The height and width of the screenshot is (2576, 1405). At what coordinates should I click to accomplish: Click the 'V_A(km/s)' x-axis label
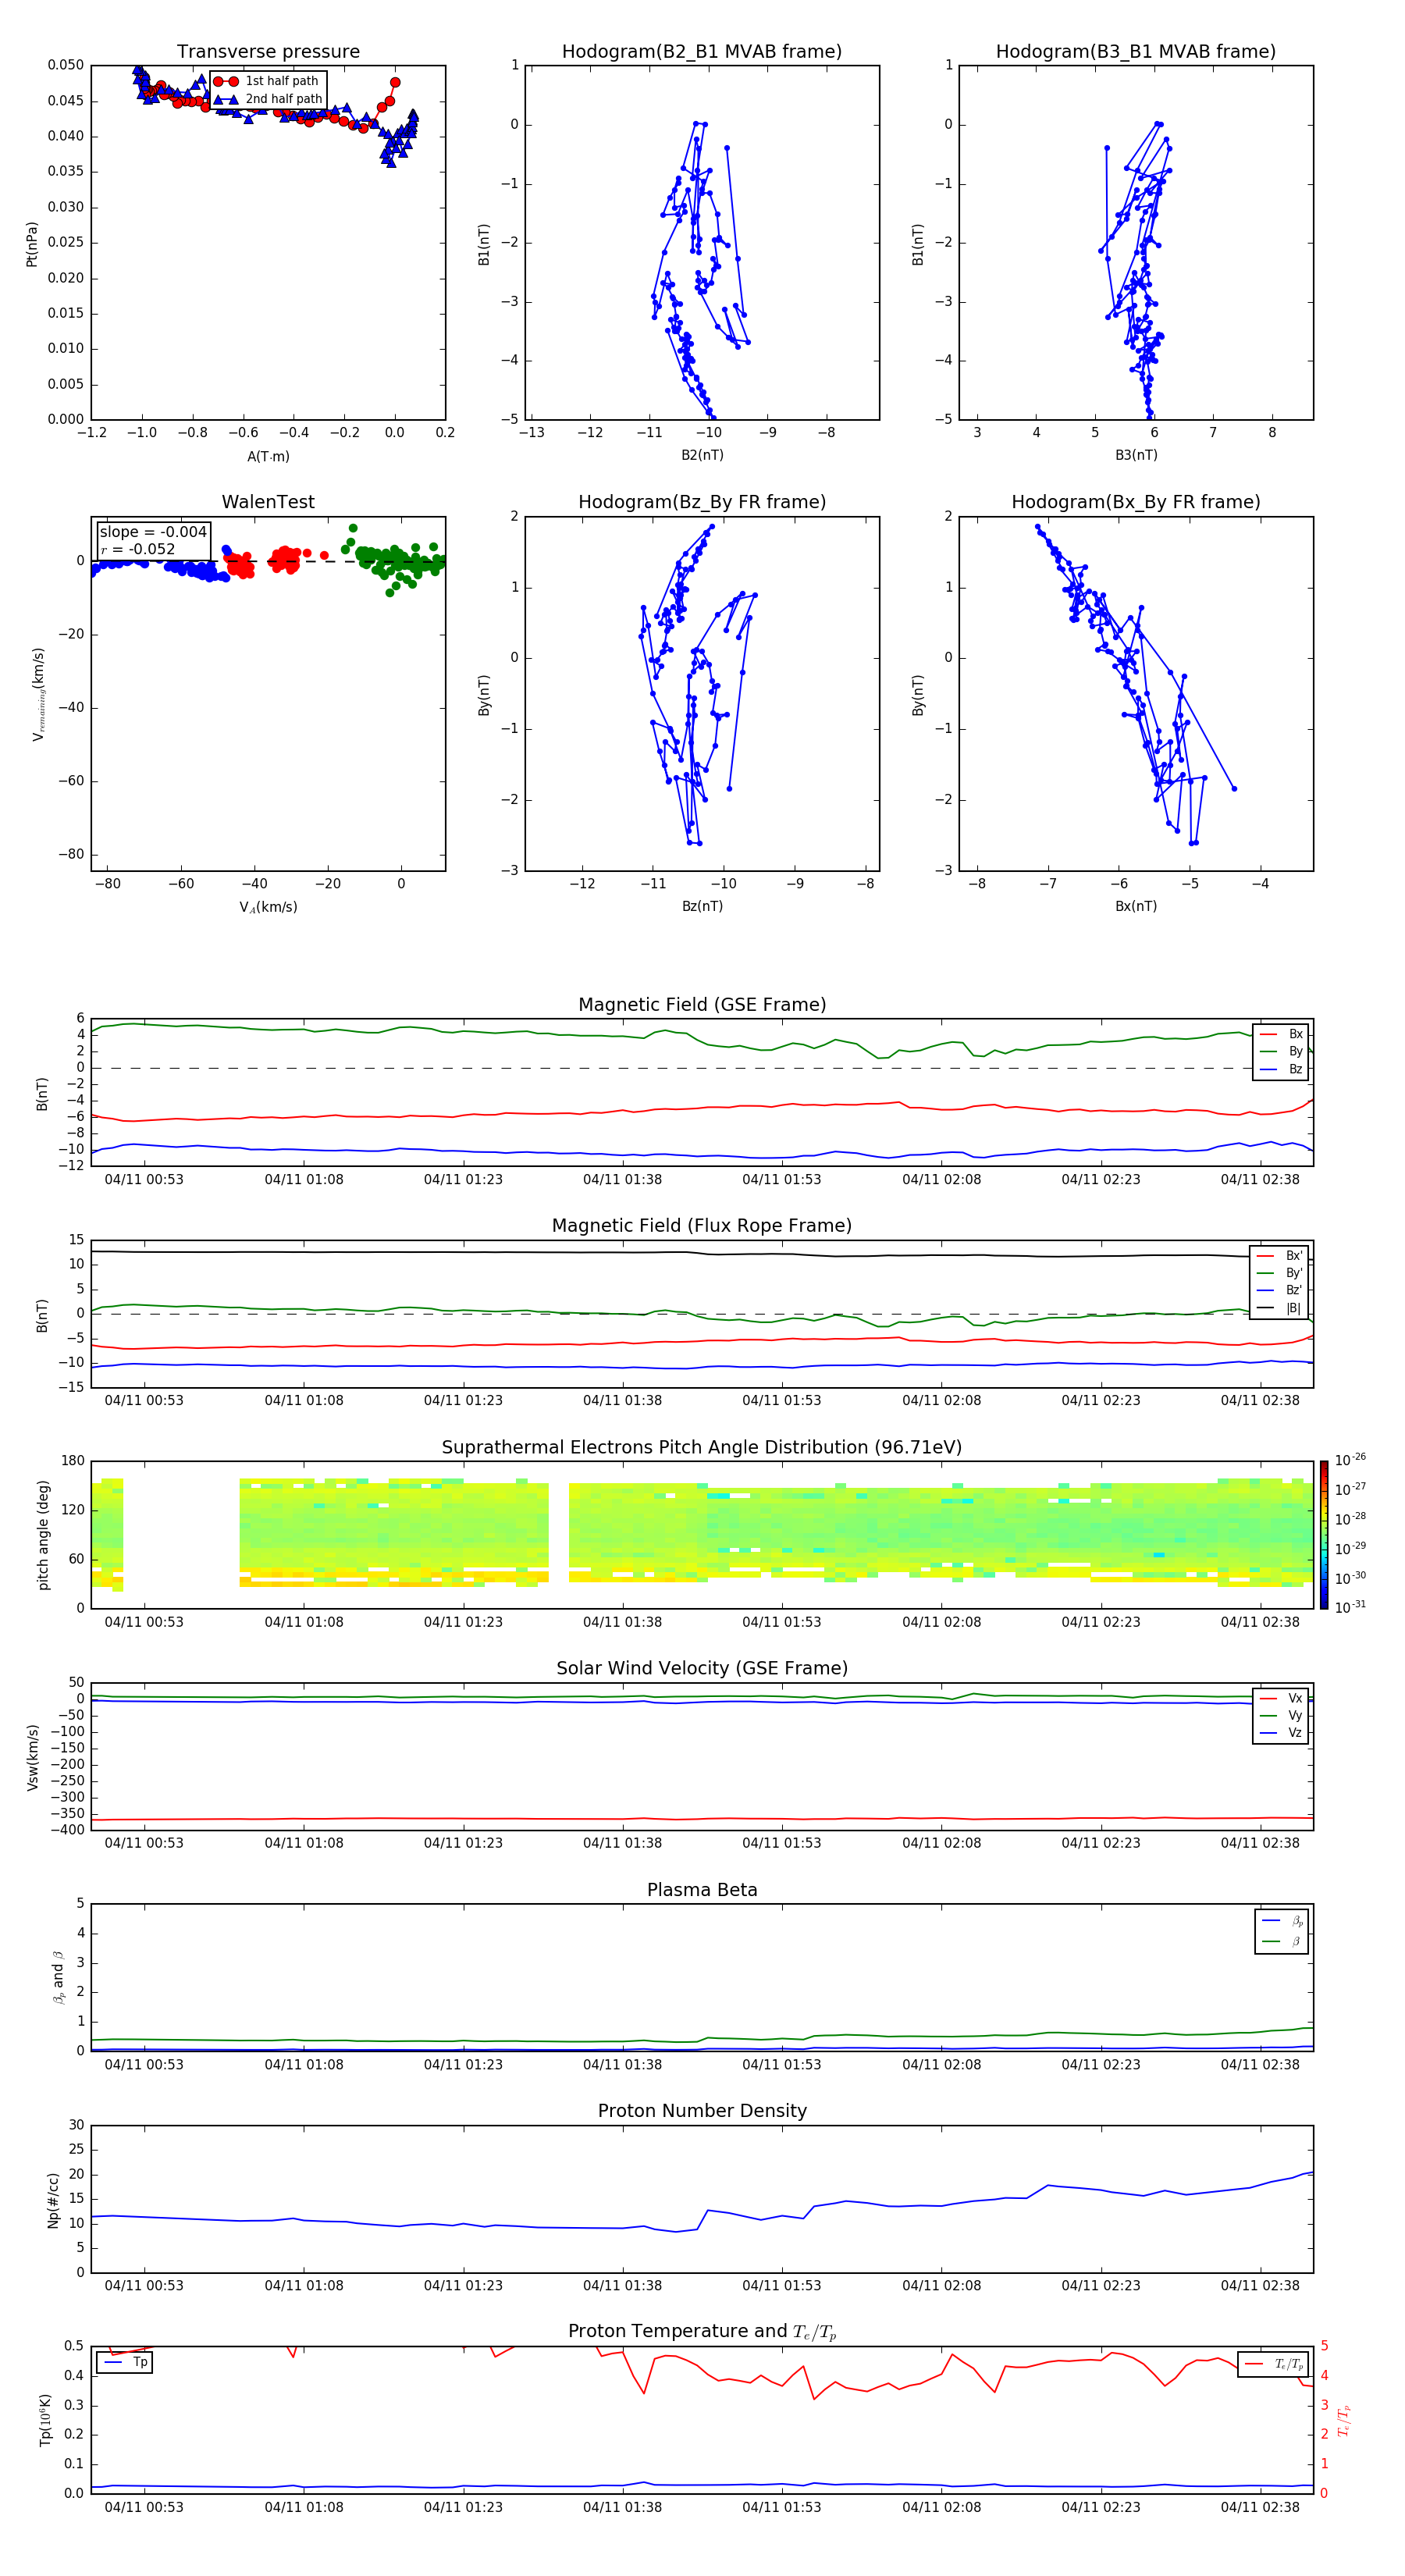click(268, 907)
